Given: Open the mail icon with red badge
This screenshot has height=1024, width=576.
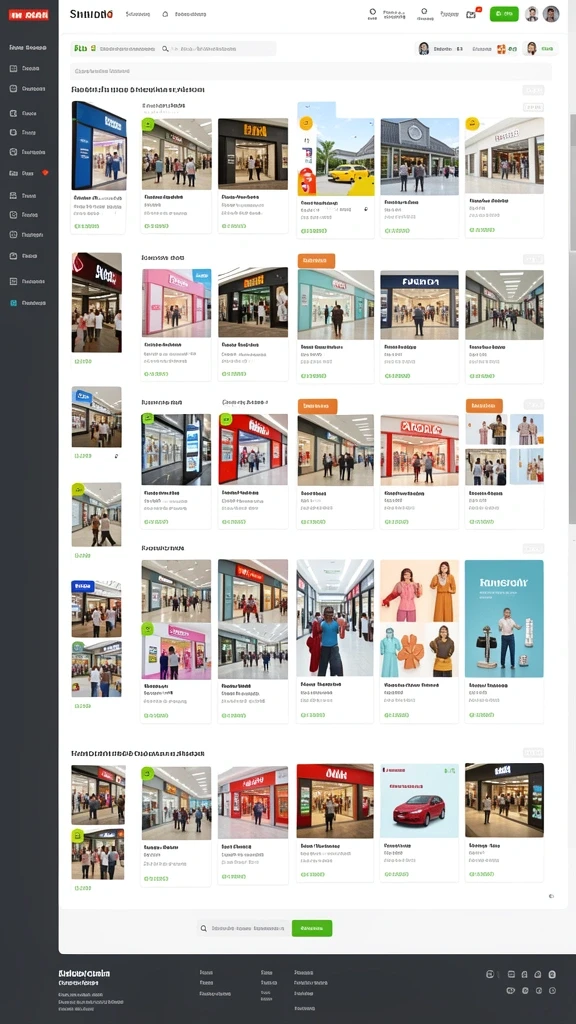Looking at the screenshot, I should click(472, 14).
